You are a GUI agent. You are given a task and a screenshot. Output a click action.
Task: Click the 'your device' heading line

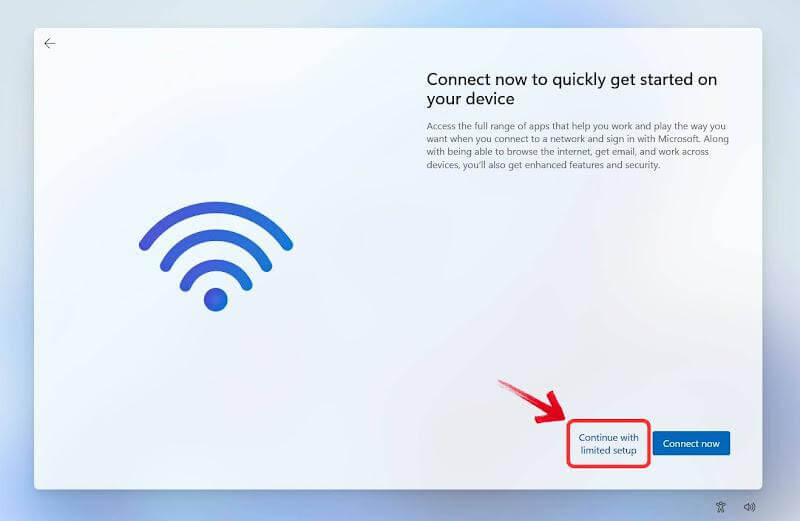coord(470,99)
